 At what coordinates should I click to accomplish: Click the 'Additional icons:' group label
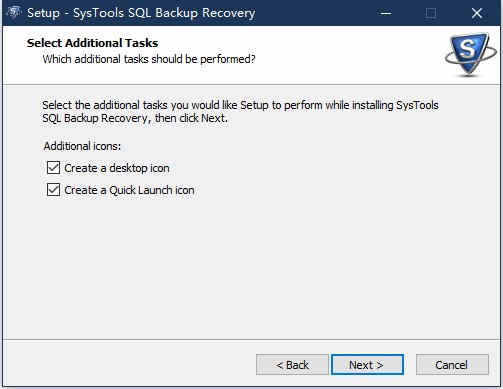(82, 146)
